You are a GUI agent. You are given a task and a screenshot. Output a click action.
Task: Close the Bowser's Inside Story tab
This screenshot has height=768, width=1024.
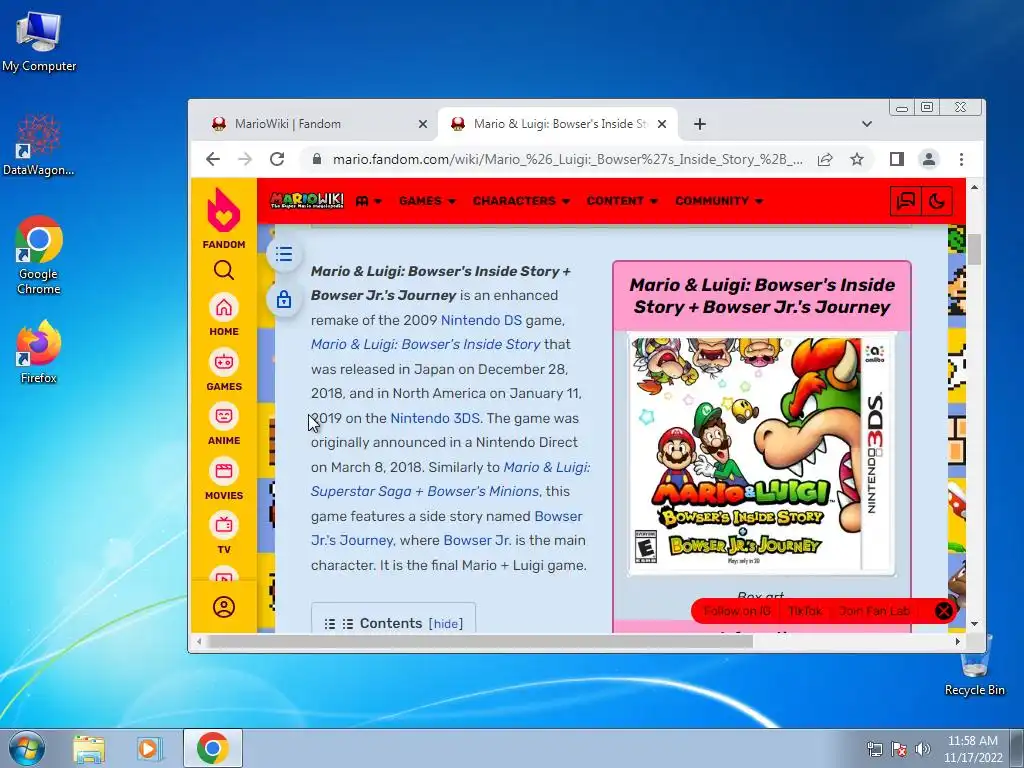click(662, 123)
